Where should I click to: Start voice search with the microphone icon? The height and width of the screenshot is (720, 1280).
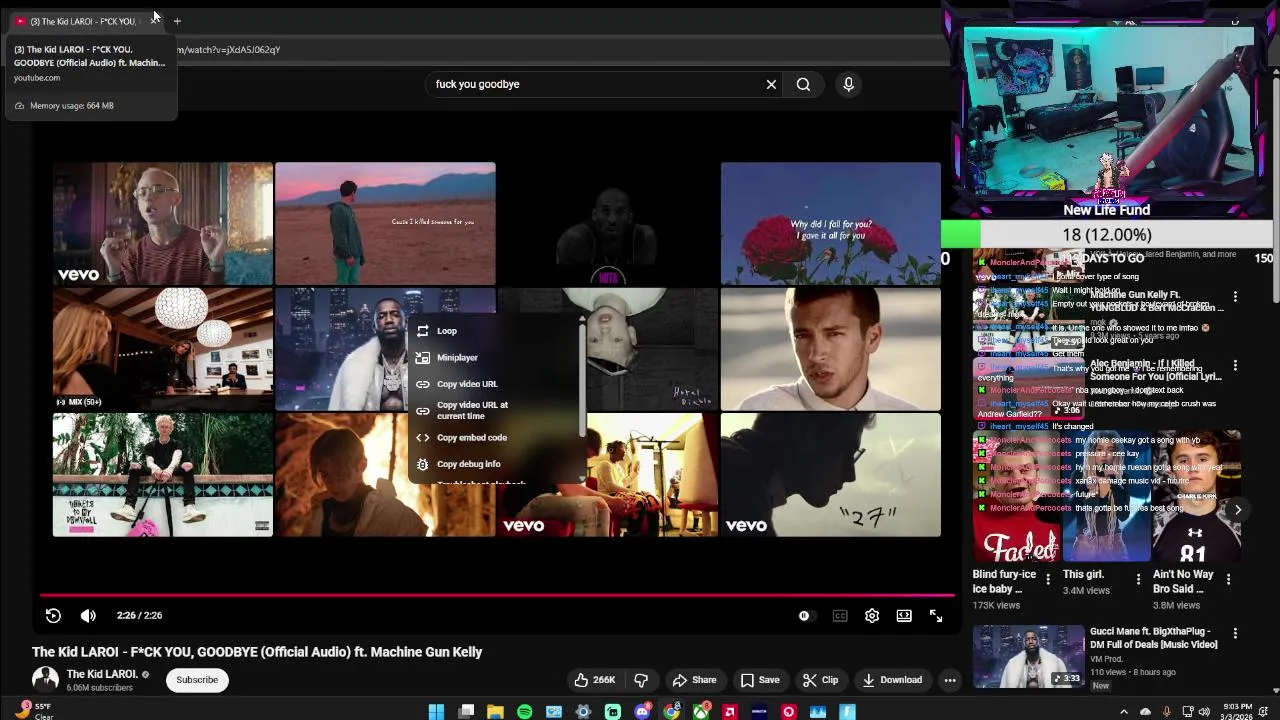tap(848, 84)
